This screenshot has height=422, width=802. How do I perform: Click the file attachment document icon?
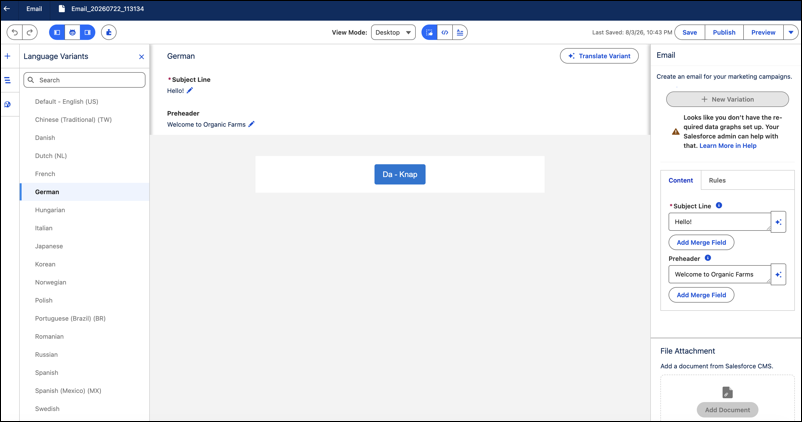click(x=727, y=392)
